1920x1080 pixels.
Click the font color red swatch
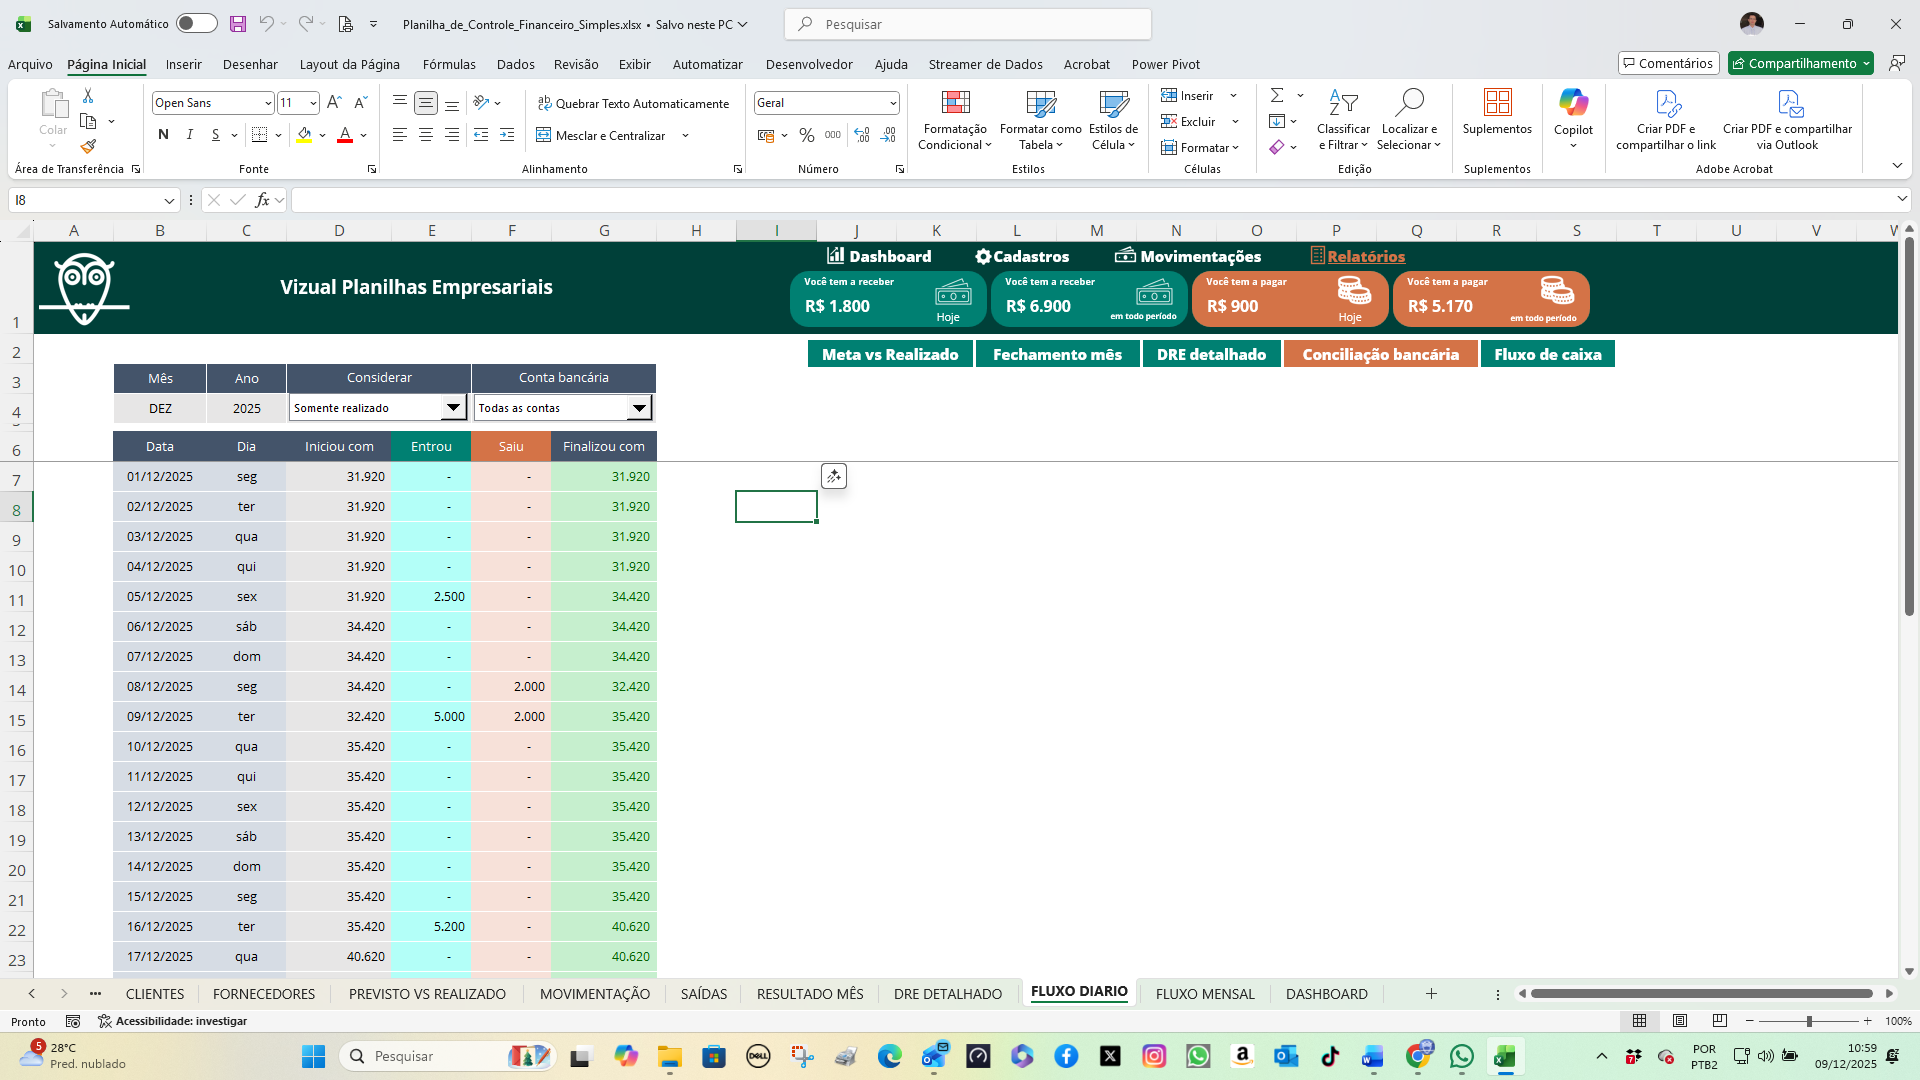[x=345, y=135]
